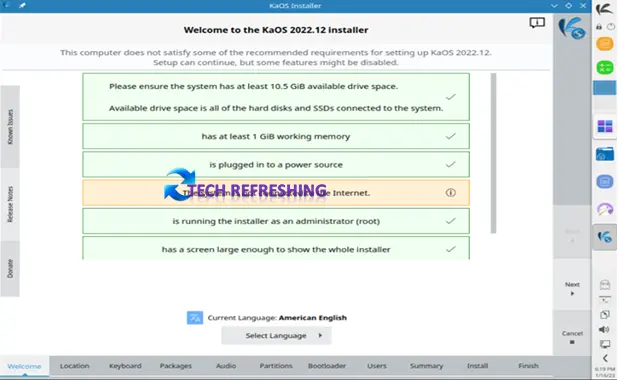Click 'is plugged in to a power source' row
Image resolution: width=619 pixels, height=381 pixels.
click(x=276, y=165)
